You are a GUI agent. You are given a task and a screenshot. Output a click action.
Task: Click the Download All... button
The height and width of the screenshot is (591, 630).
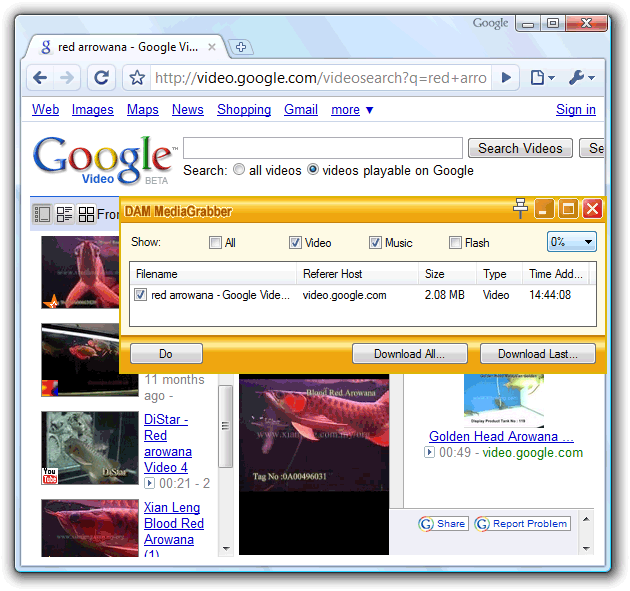pyautogui.click(x=409, y=354)
